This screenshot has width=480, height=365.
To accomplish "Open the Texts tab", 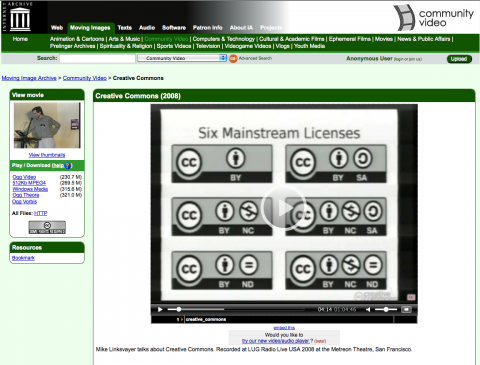I will click(124, 28).
